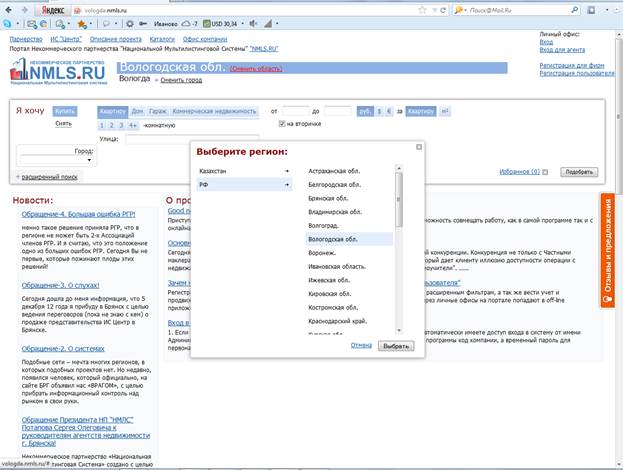Select the Купить option
This screenshot has height=470, width=623.
(65, 111)
